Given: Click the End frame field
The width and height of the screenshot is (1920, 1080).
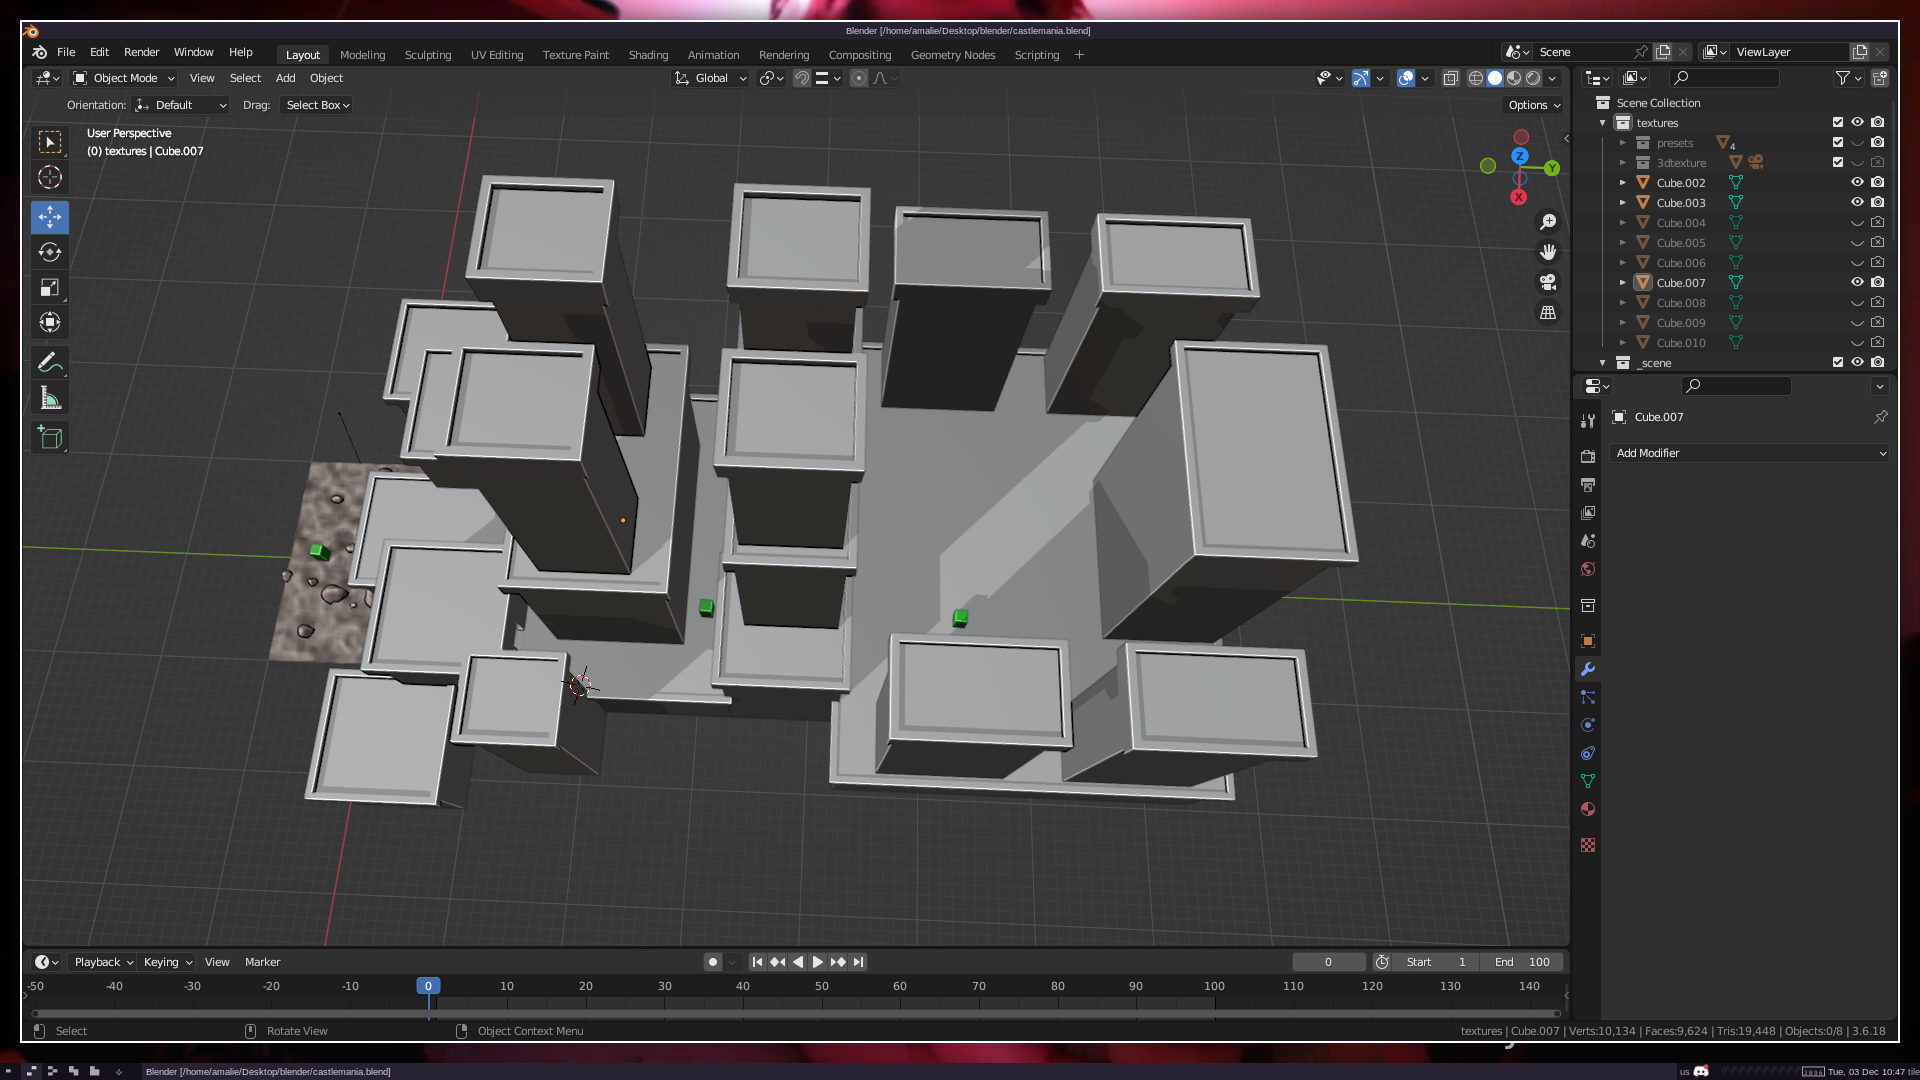Looking at the screenshot, I should pyautogui.click(x=1522, y=962).
